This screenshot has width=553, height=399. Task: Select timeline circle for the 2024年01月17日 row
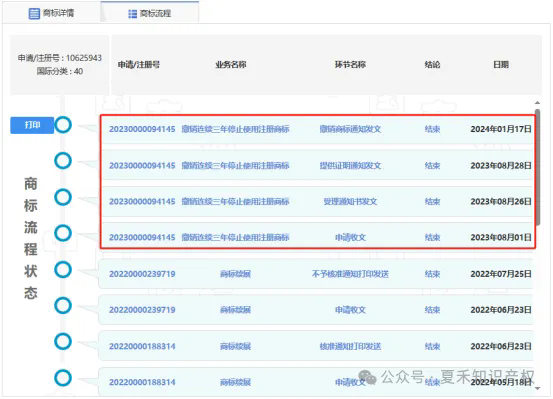coord(63,125)
